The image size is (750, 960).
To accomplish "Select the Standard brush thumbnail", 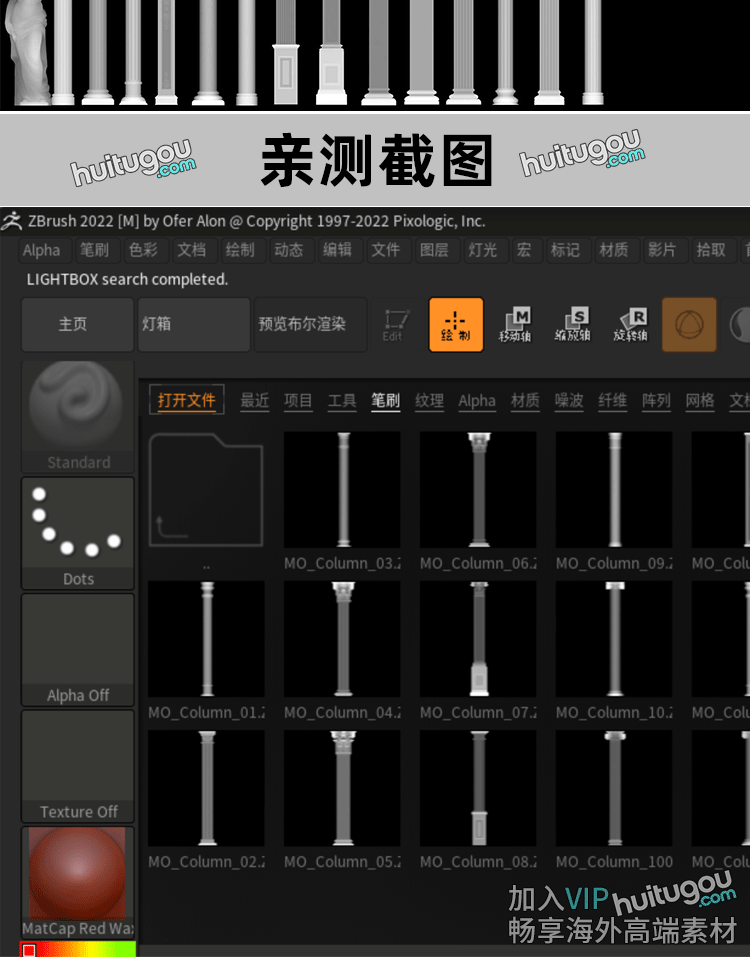I will coord(78,416).
